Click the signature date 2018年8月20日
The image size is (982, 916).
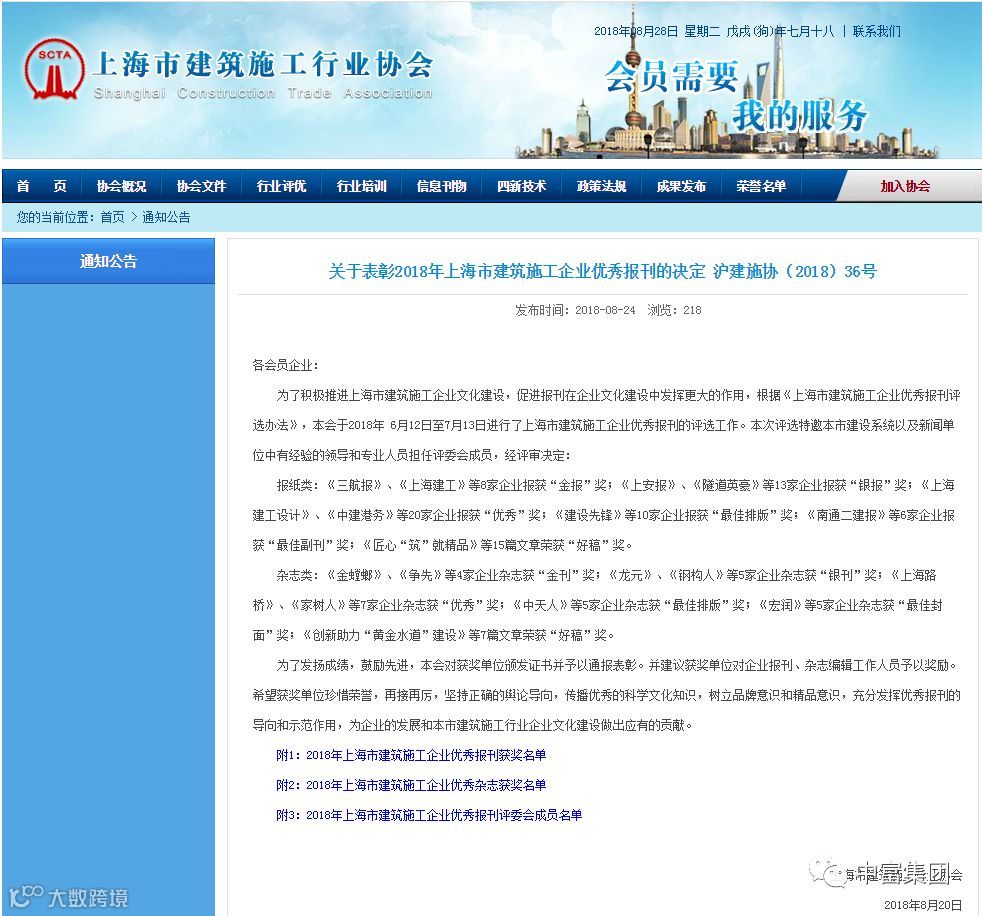tap(923, 905)
